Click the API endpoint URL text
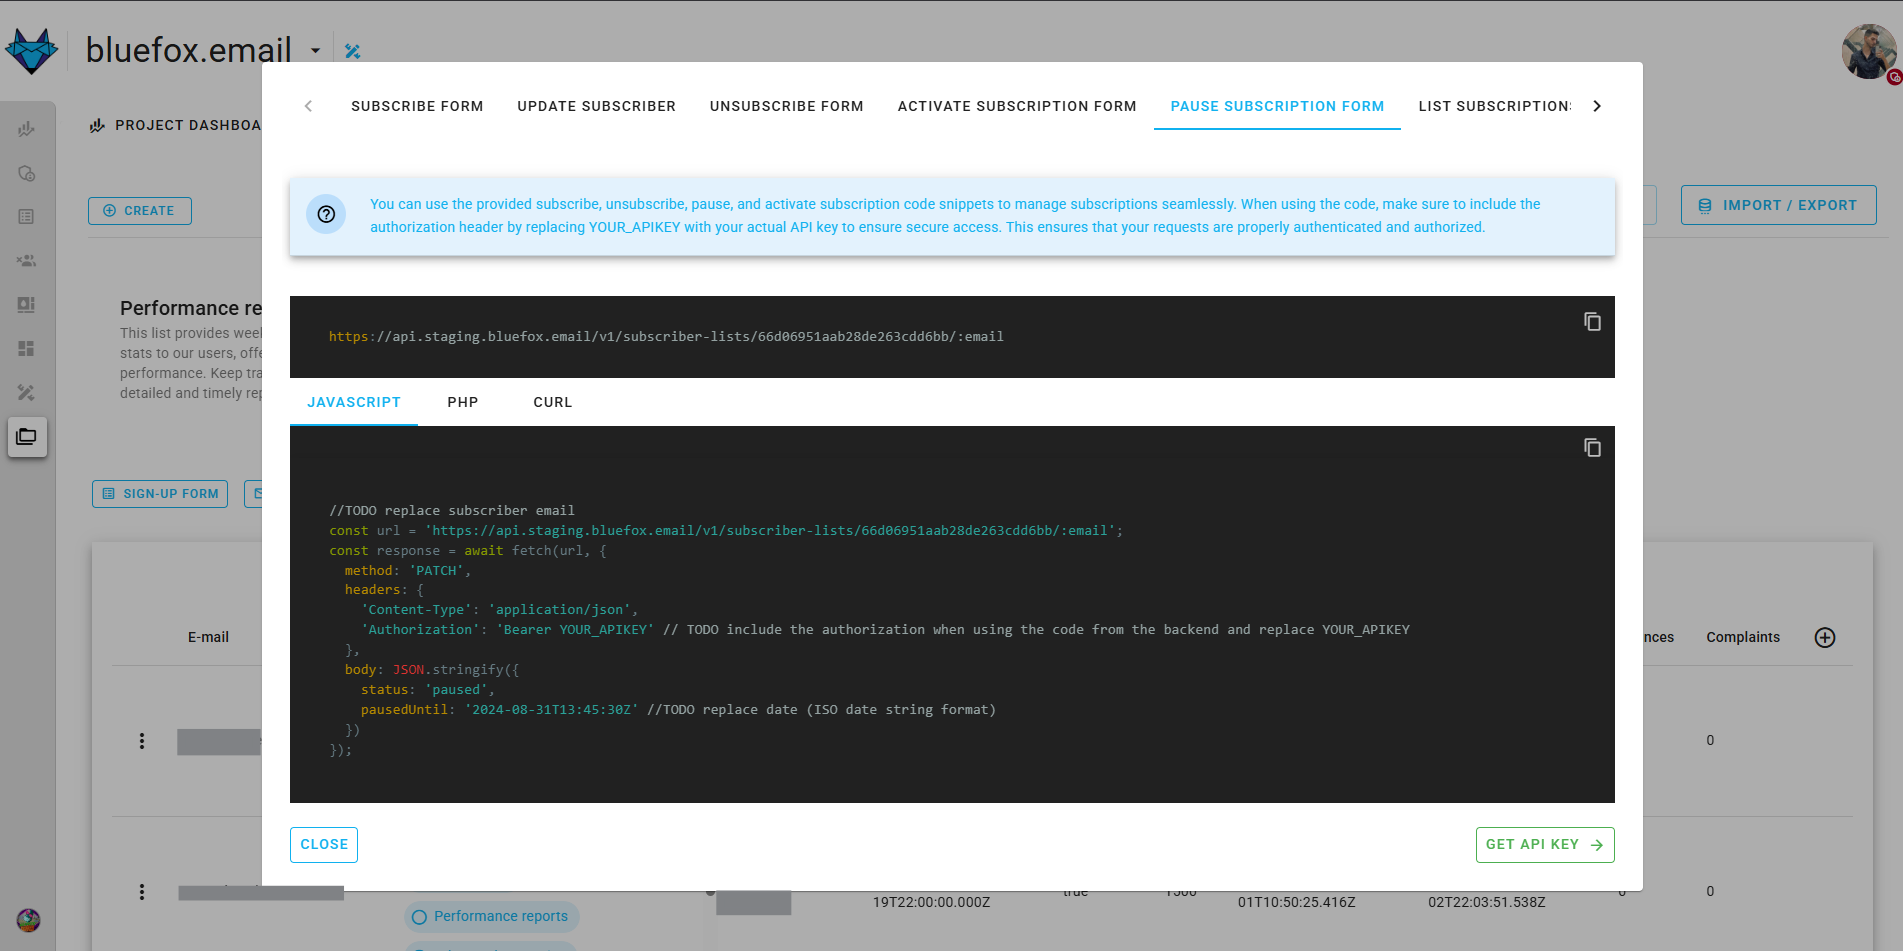The width and height of the screenshot is (1903, 951). pyautogui.click(x=666, y=337)
